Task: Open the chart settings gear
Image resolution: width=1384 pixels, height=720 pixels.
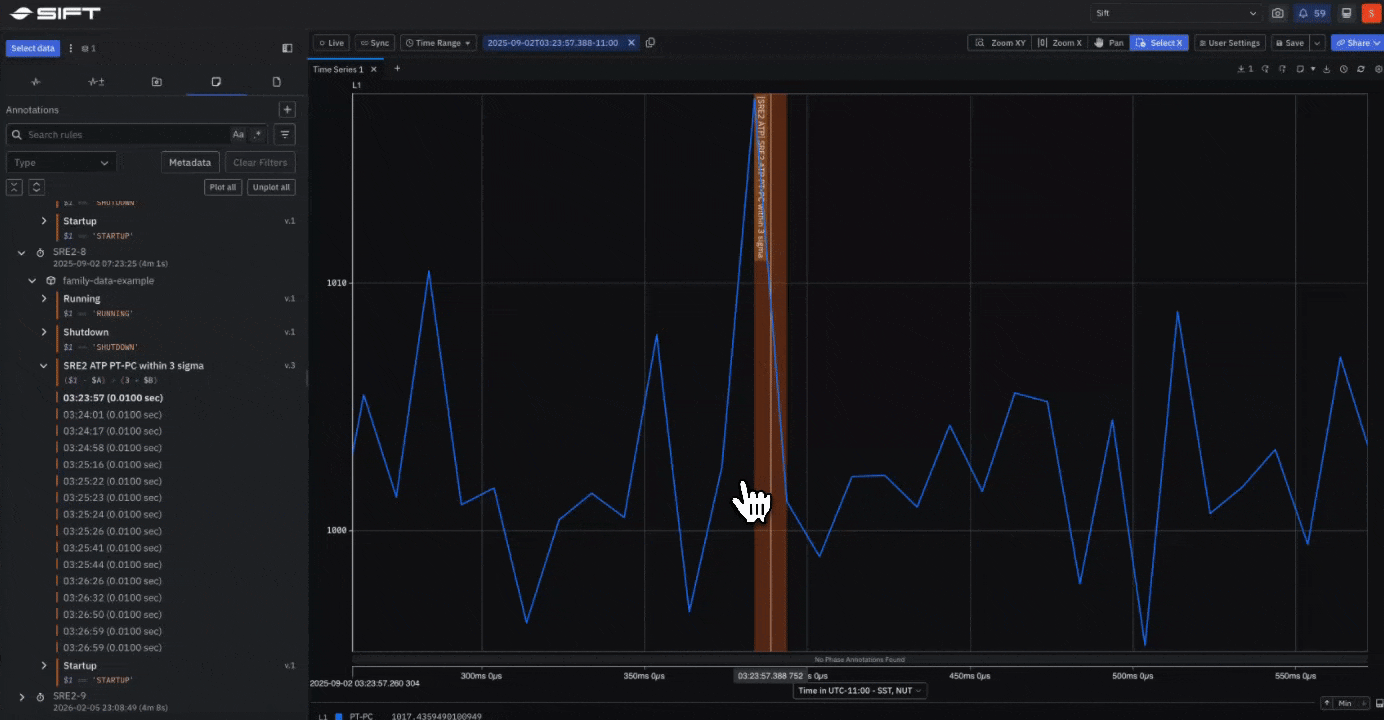Action: point(1379,69)
